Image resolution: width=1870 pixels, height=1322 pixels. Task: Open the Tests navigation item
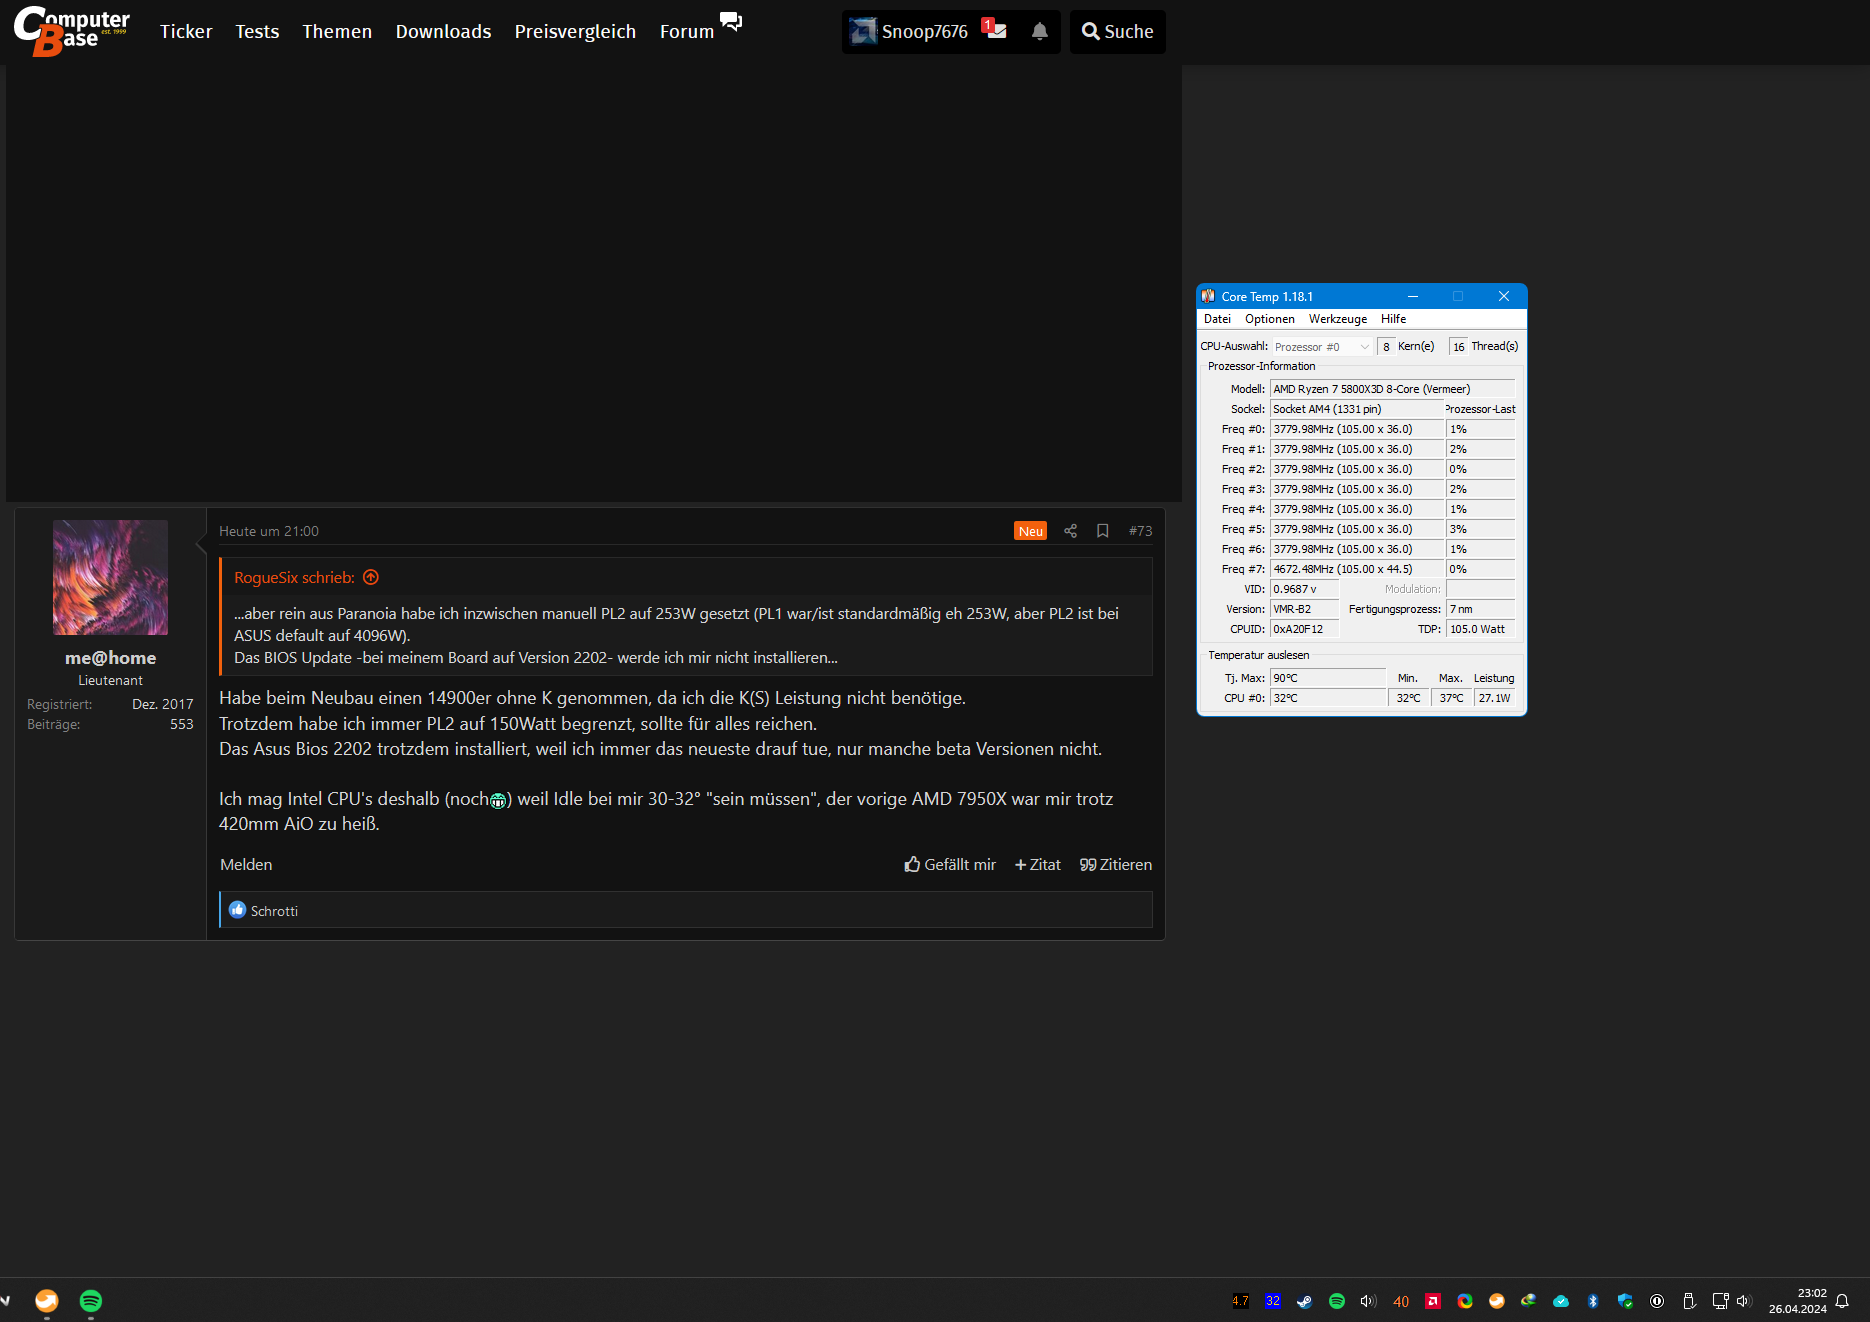click(257, 32)
